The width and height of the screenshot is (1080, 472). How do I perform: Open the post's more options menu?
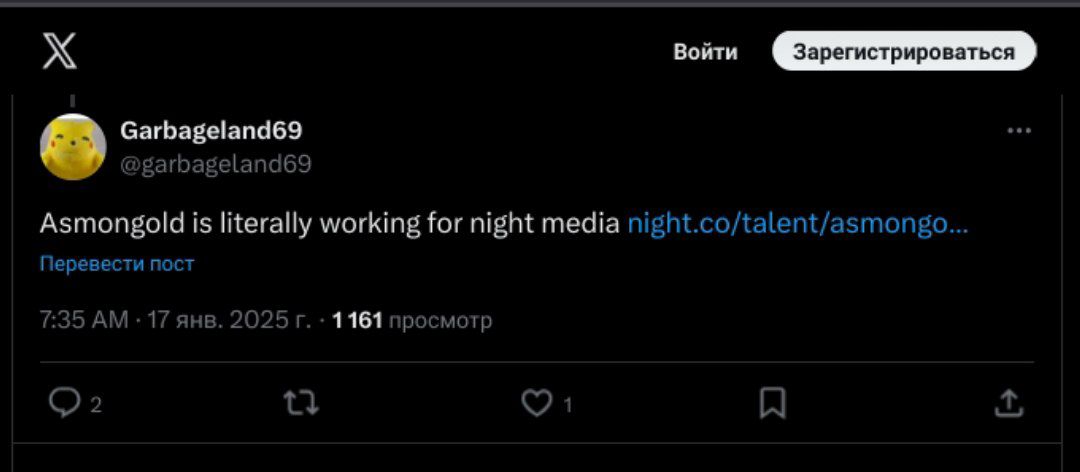coord(1019,131)
